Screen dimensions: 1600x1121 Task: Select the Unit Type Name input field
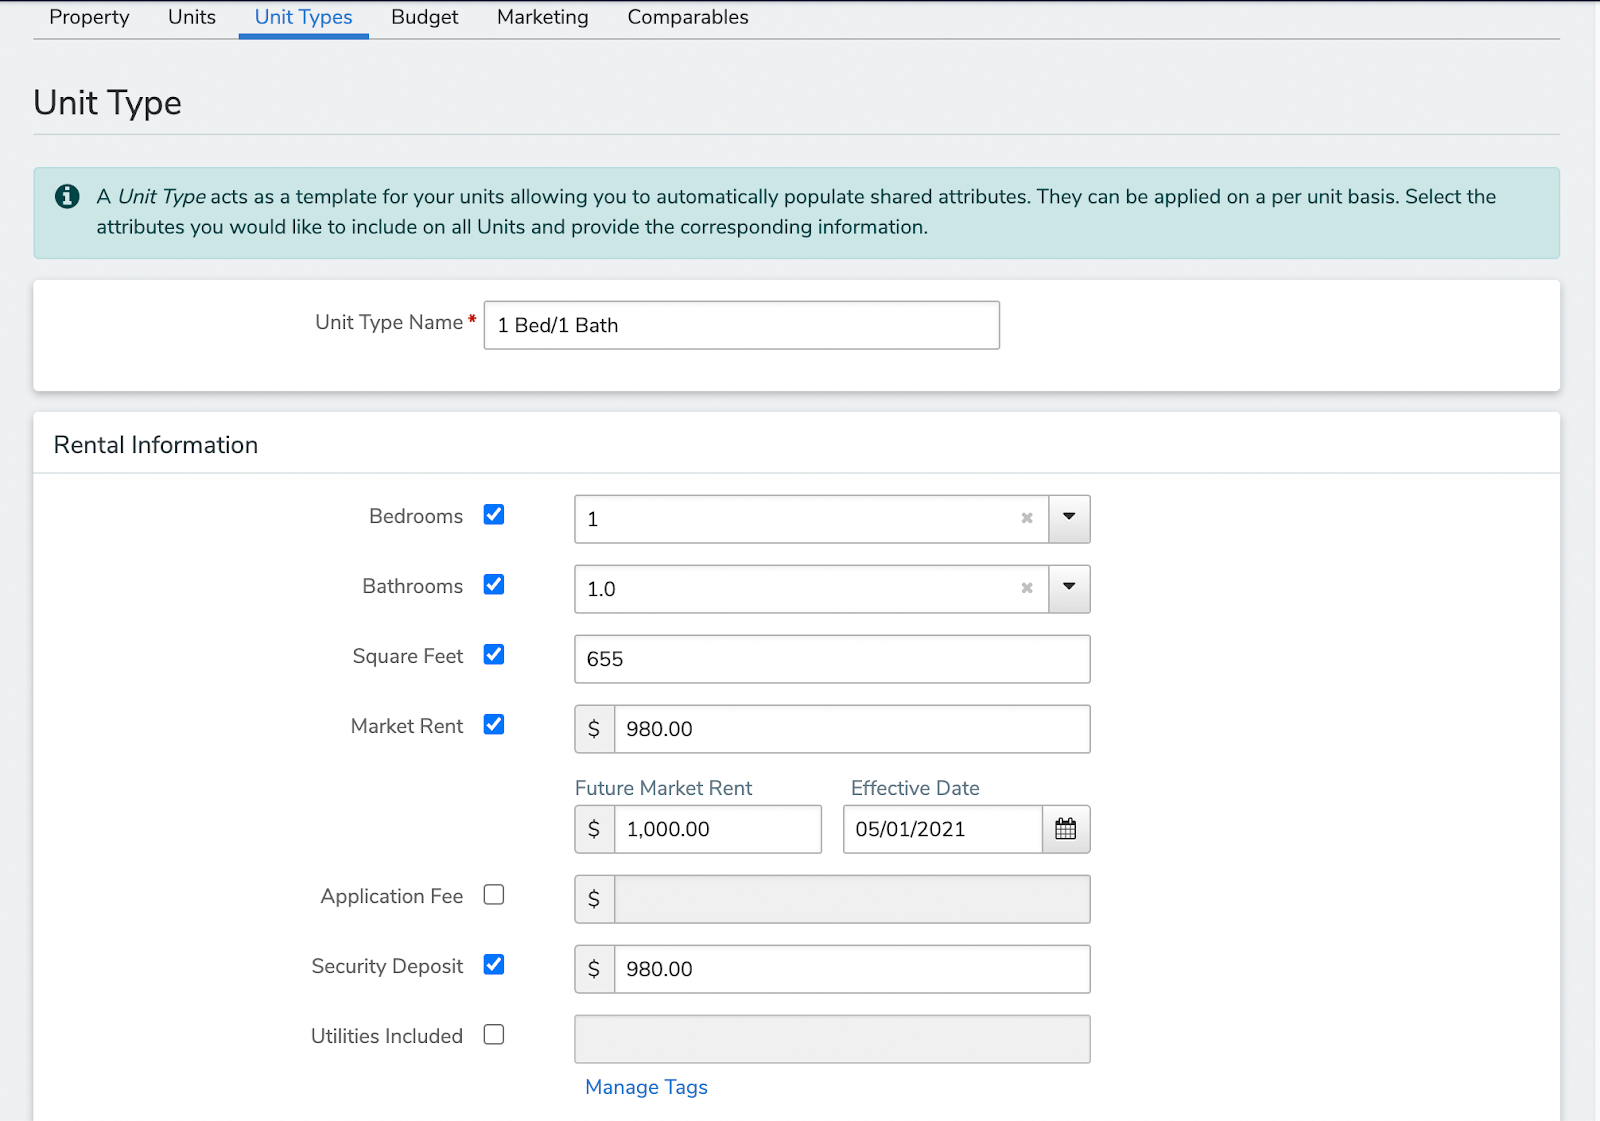740,325
